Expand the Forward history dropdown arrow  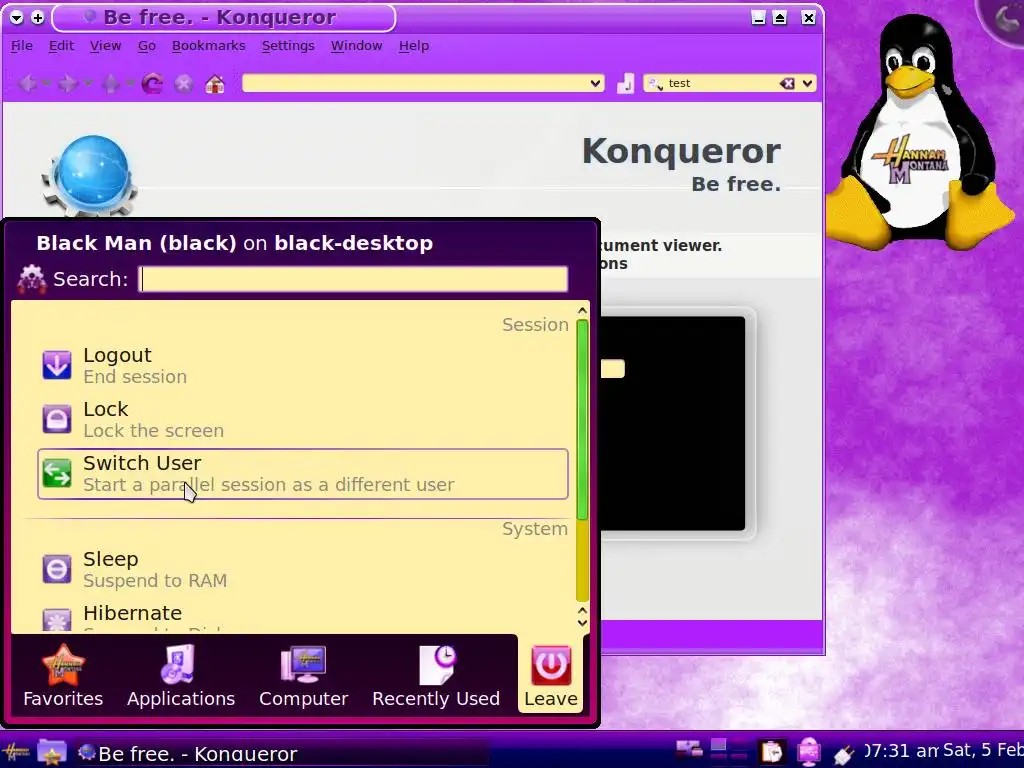click(88, 84)
